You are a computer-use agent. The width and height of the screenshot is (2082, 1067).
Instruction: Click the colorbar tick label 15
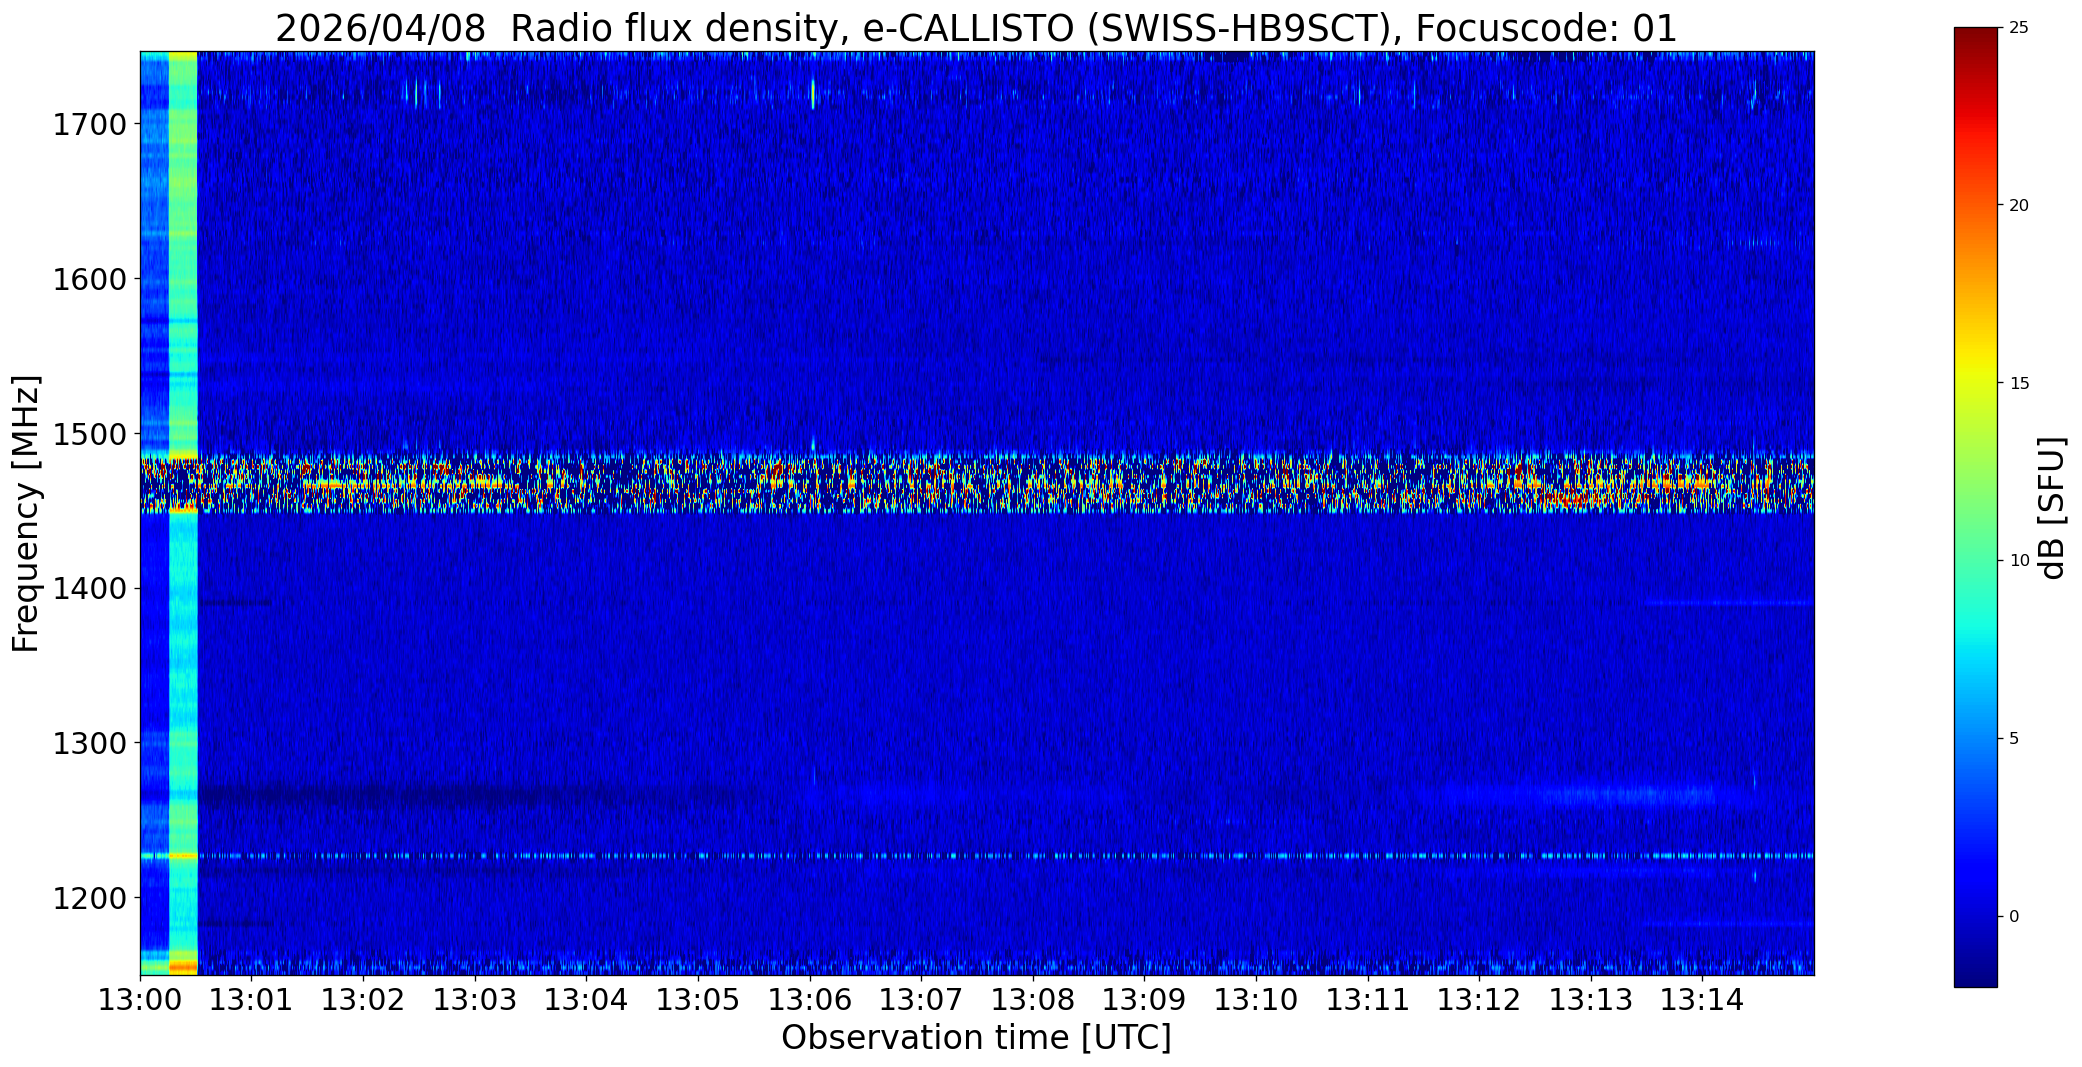pos(2019,383)
